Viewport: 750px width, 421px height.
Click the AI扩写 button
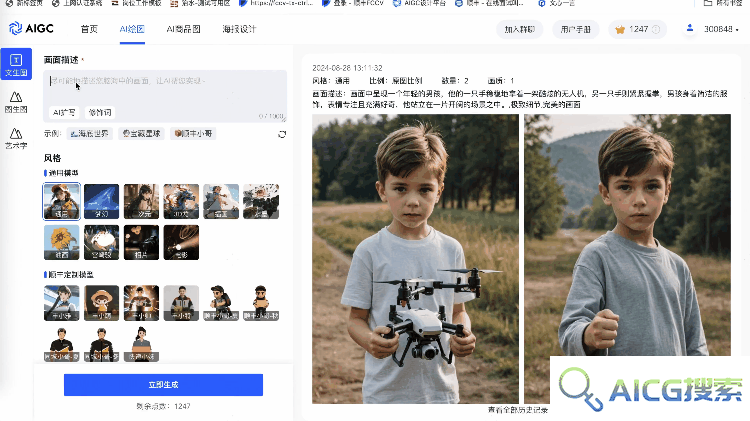[64, 112]
